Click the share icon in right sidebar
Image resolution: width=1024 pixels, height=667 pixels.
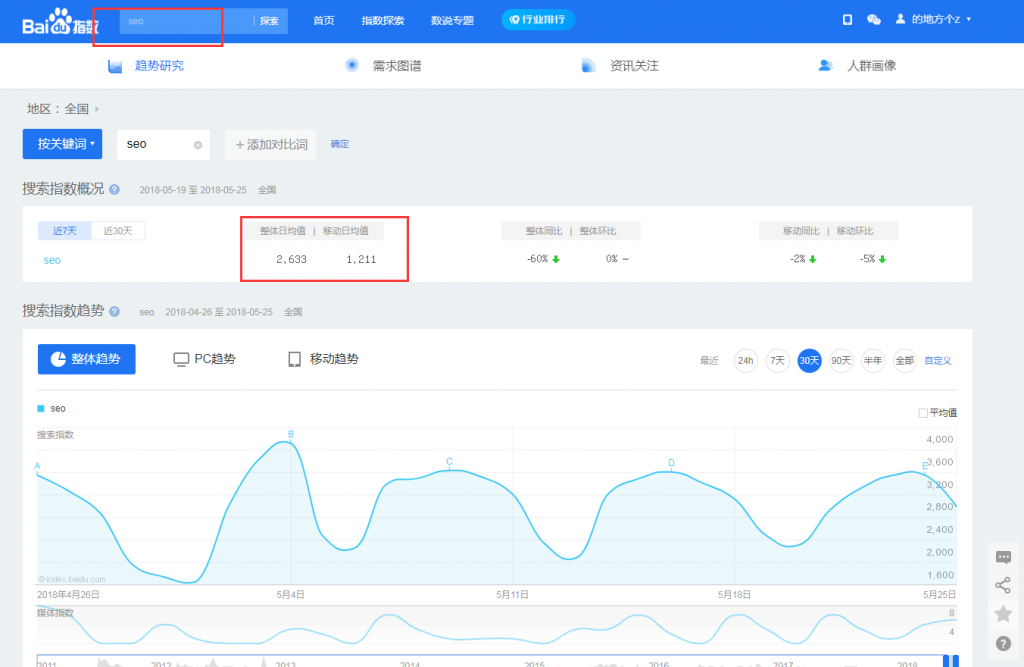pos(1003,586)
